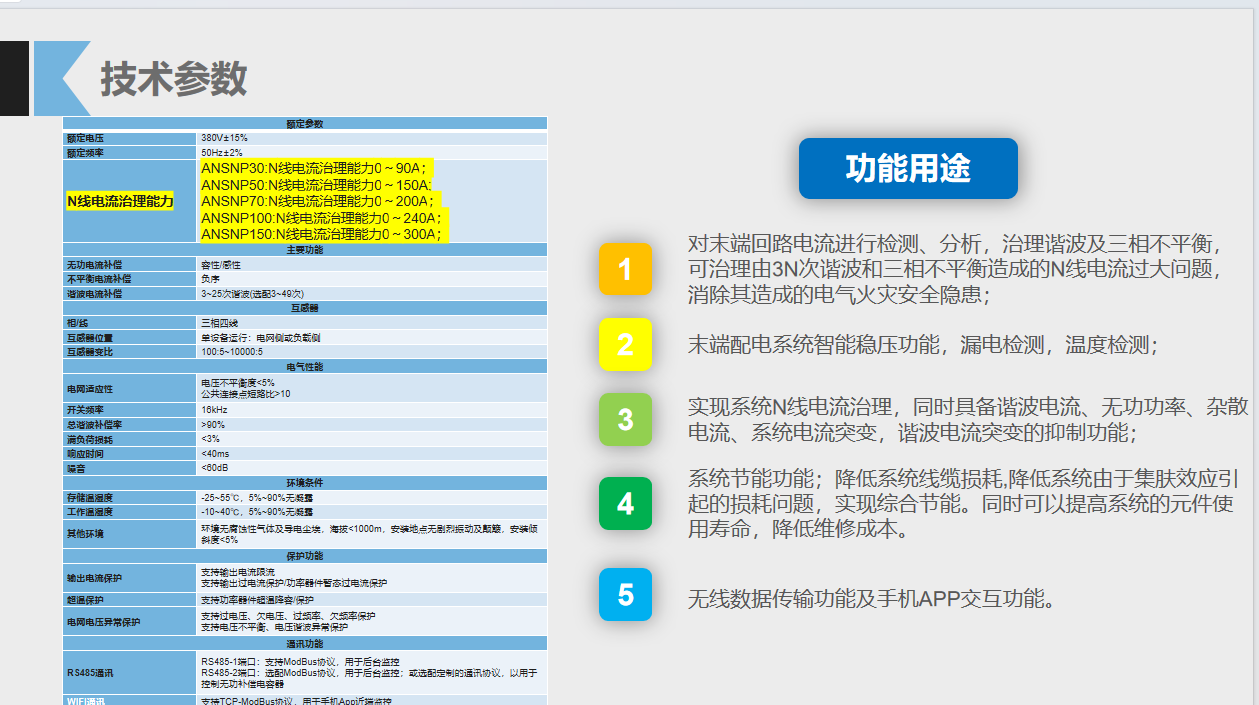Select the 技术参数 slide title
The image size is (1259, 705).
[x=173, y=79]
